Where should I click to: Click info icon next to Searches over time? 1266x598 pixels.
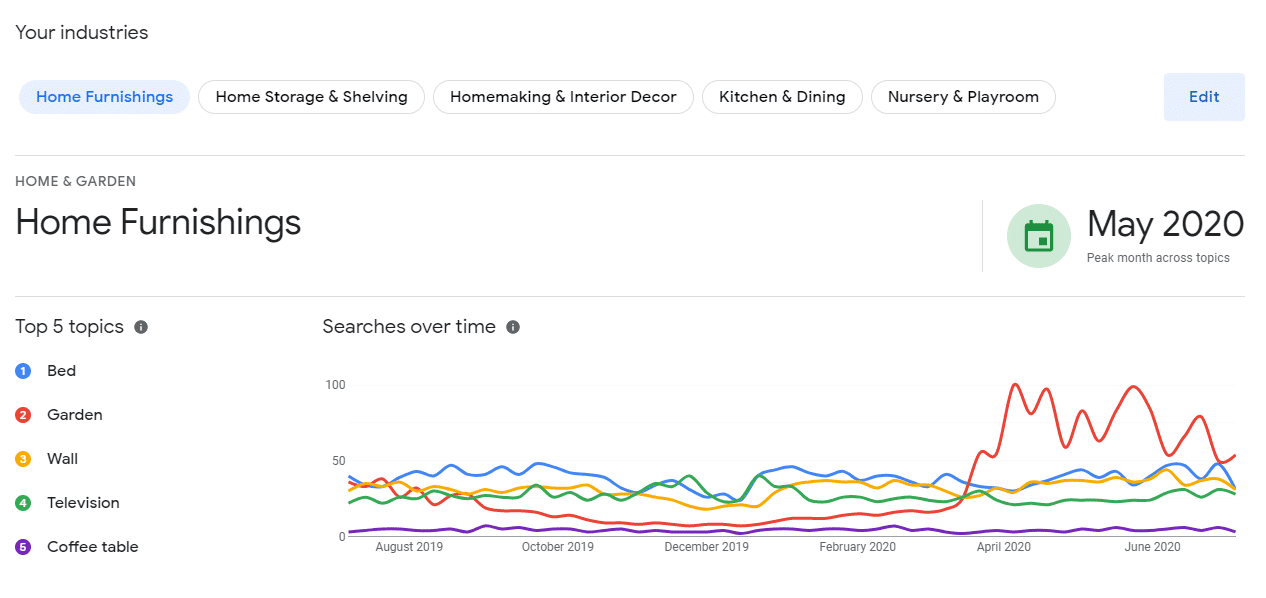(513, 327)
